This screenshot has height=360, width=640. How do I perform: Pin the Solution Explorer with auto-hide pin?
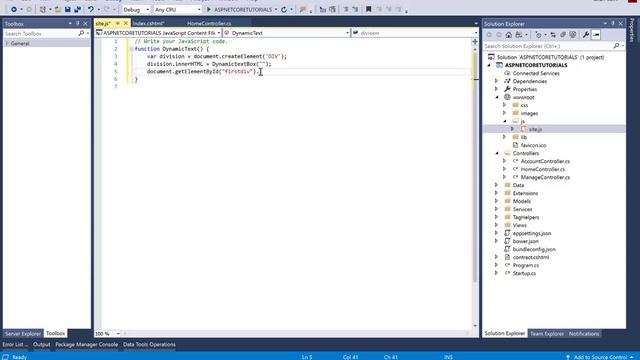click(x=613, y=24)
